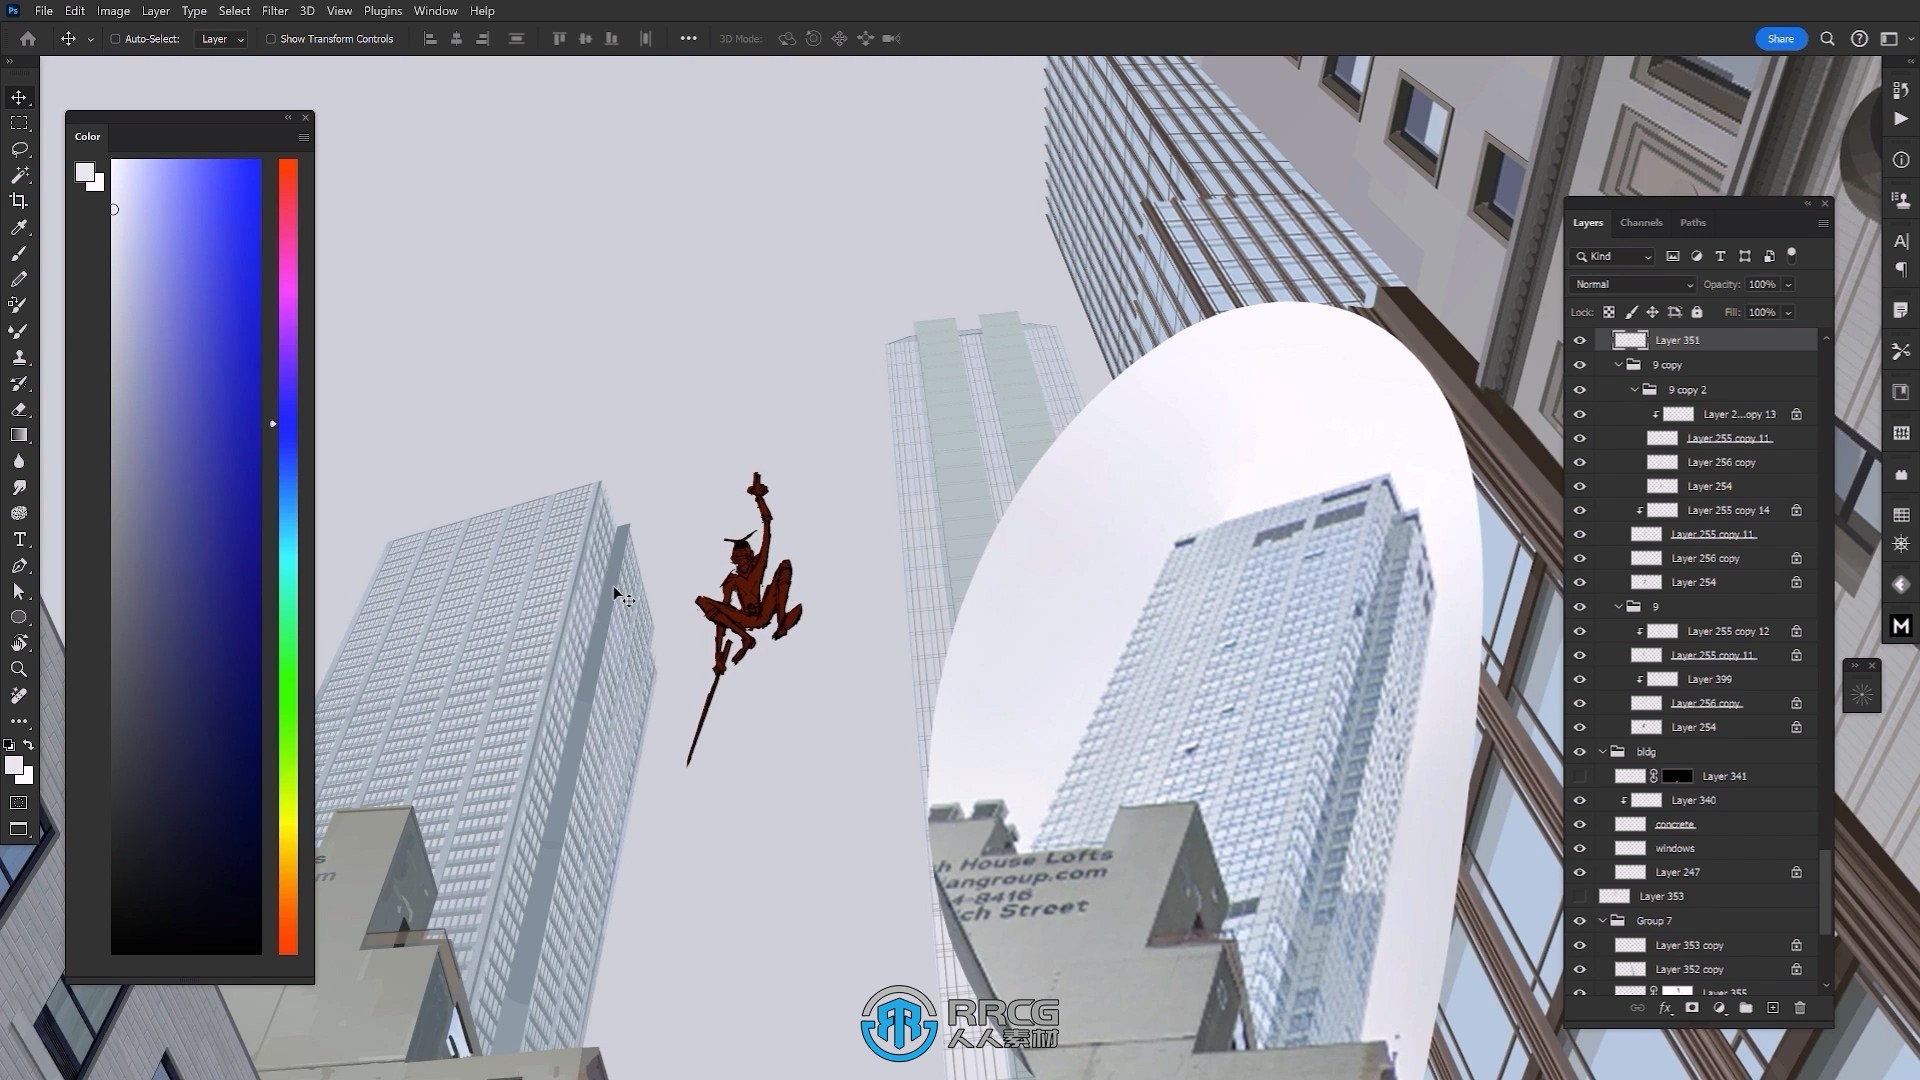This screenshot has width=1920, height=1080.
Task: Click the Share button
Action: click(x=1781, y=39)
